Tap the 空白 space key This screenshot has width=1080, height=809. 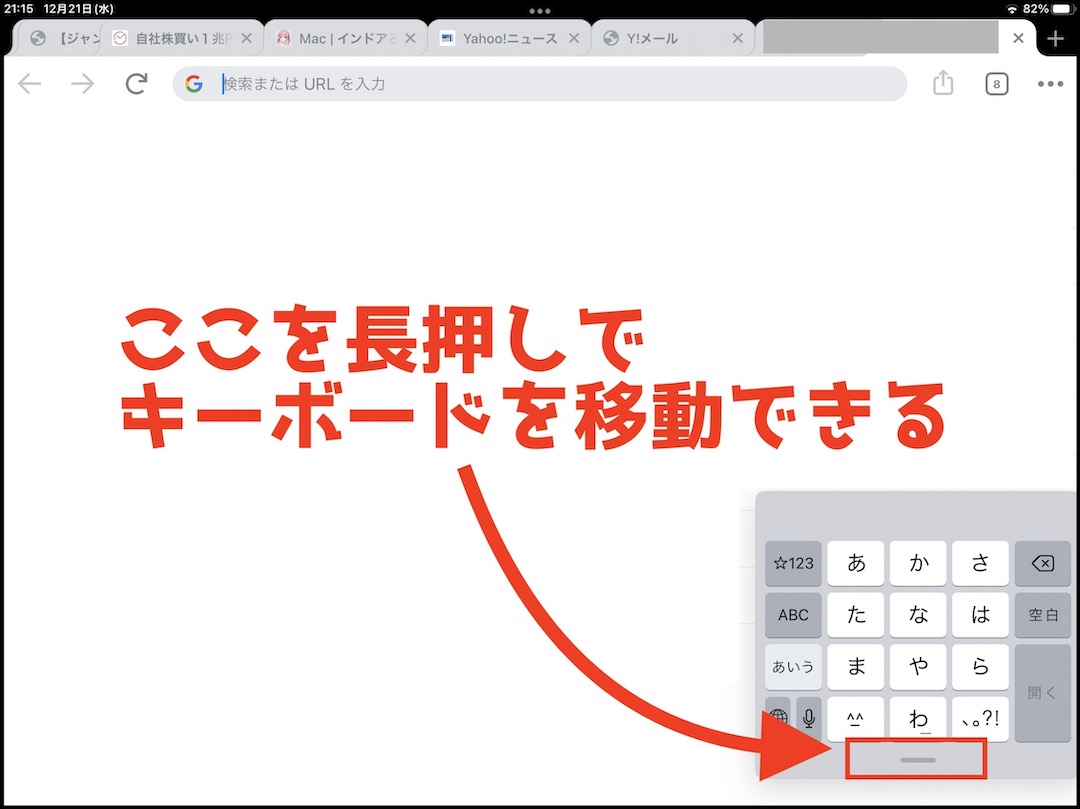click(1043, 615)
